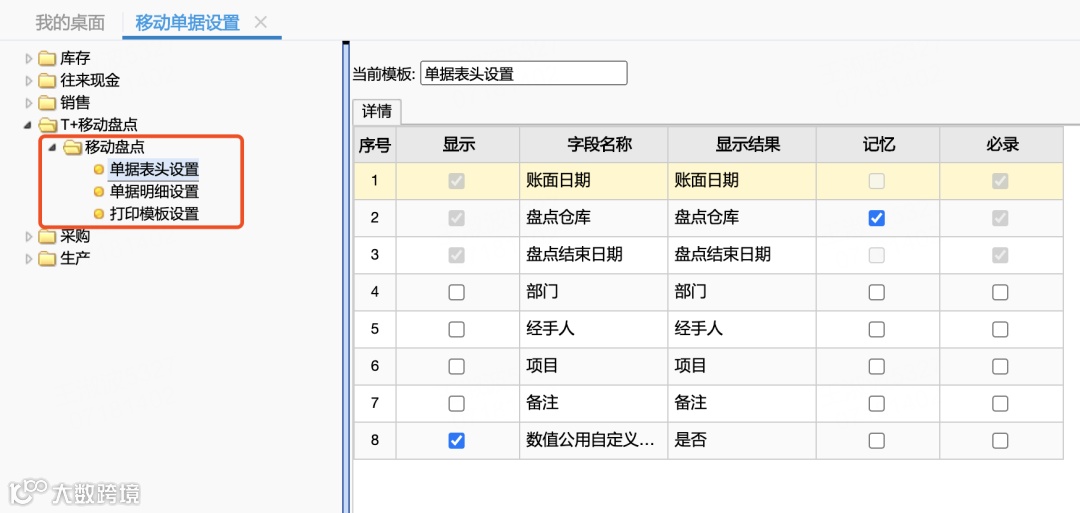This screenshot has width=1080, height=513.
Task: Click the 显示 column header
Action: click(x=458, y=145)
